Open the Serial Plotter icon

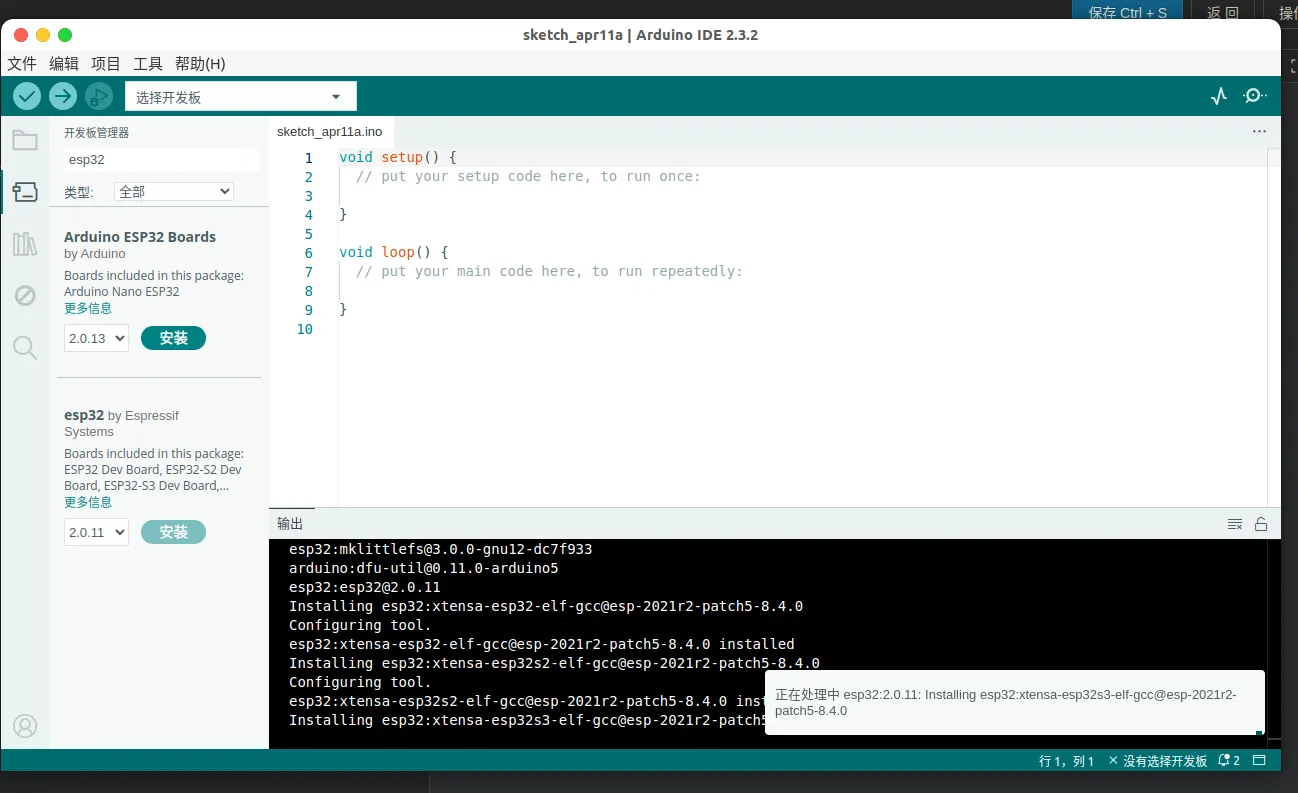point(1218,96)
